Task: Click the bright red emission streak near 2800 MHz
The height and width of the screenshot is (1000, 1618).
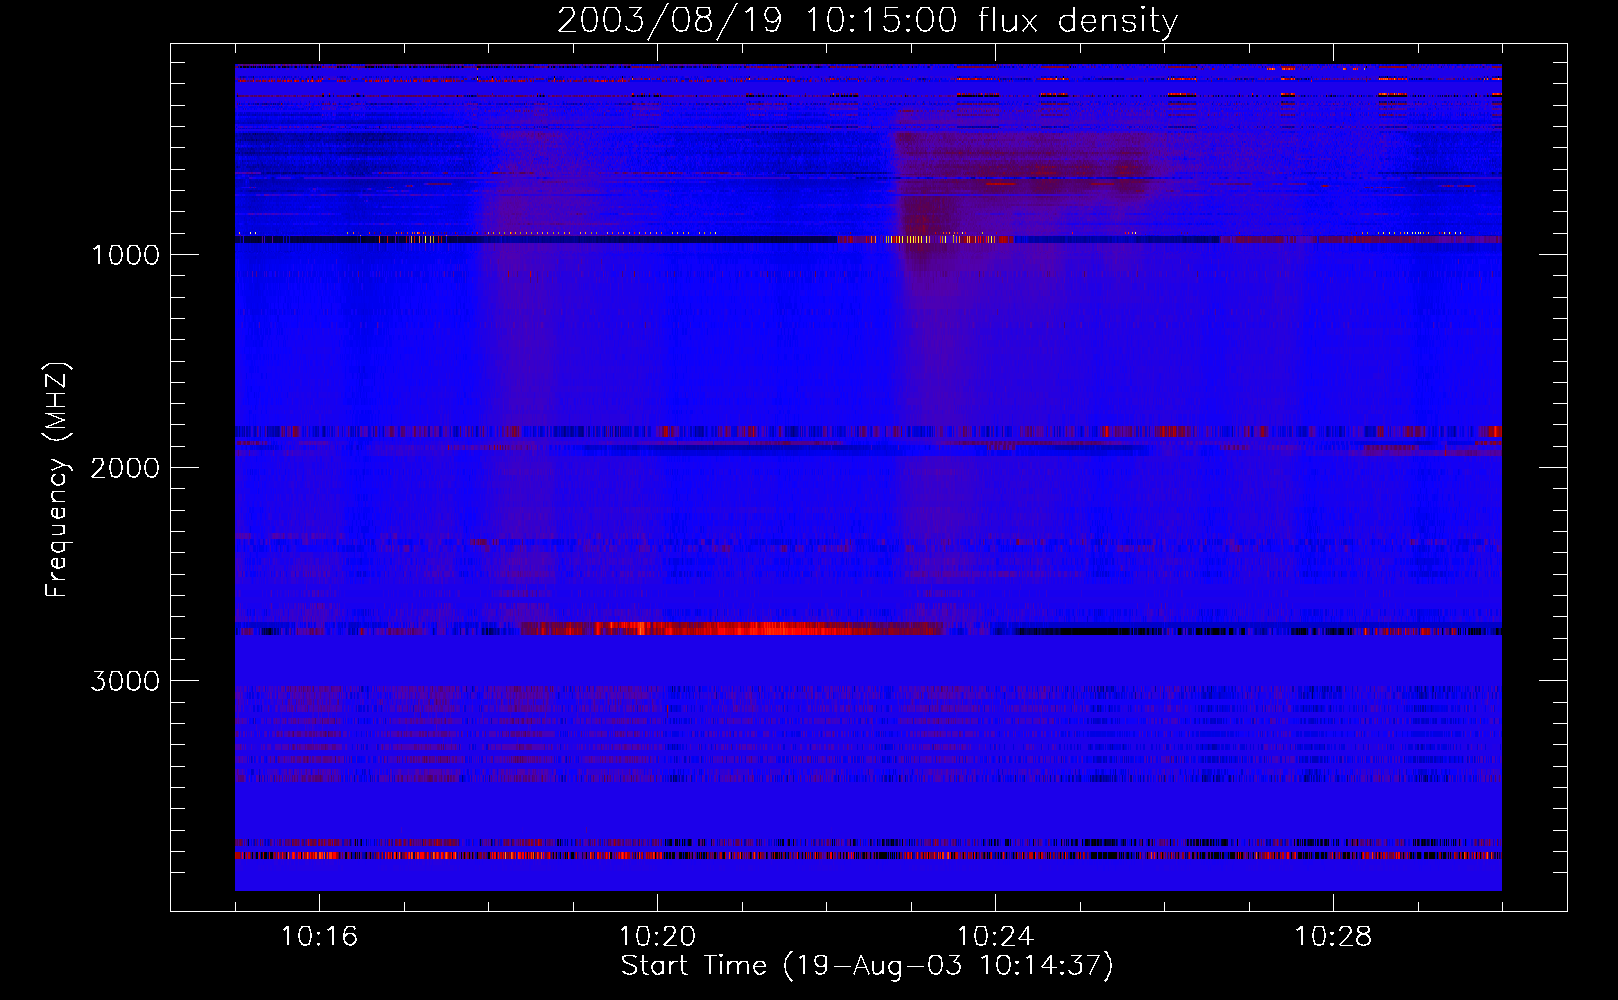Action: [732, 629]
